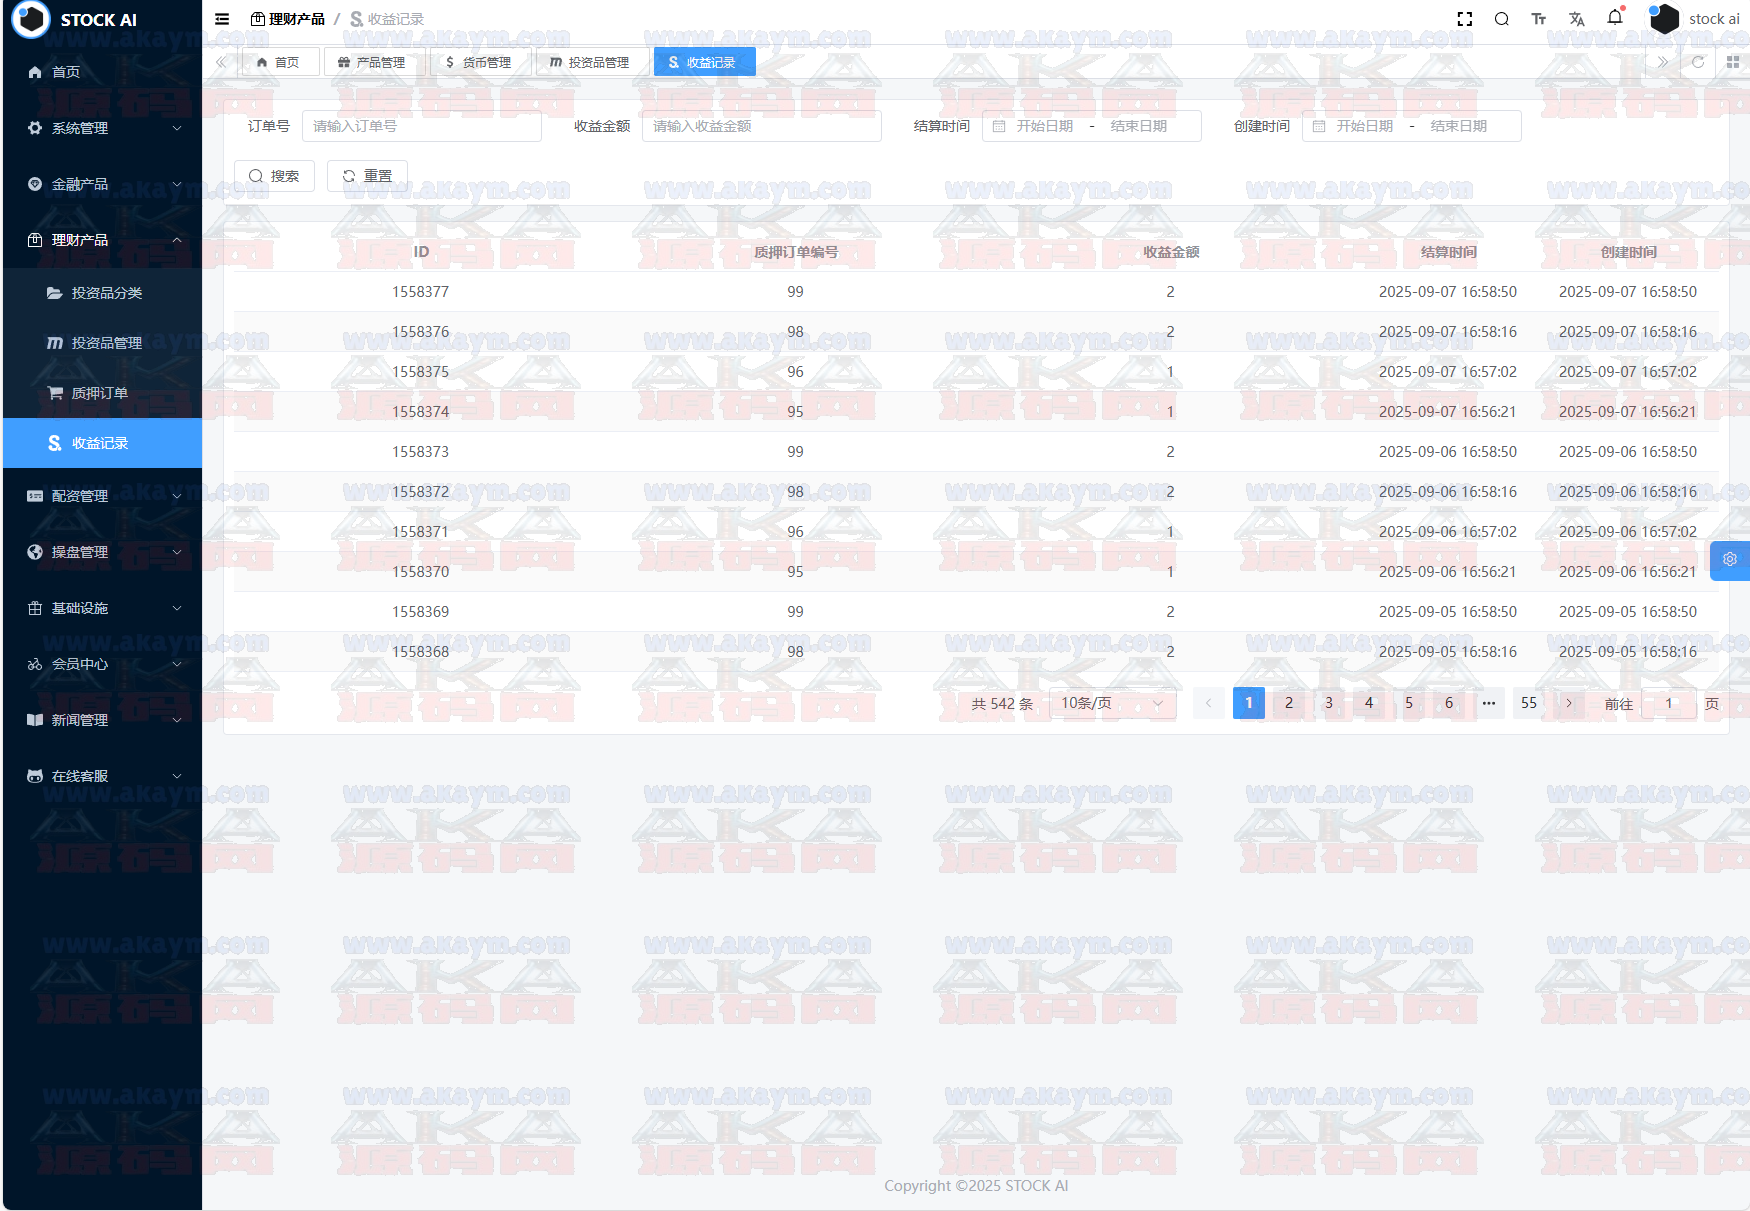Click the refresh tab icon

tap(1698, 62)
